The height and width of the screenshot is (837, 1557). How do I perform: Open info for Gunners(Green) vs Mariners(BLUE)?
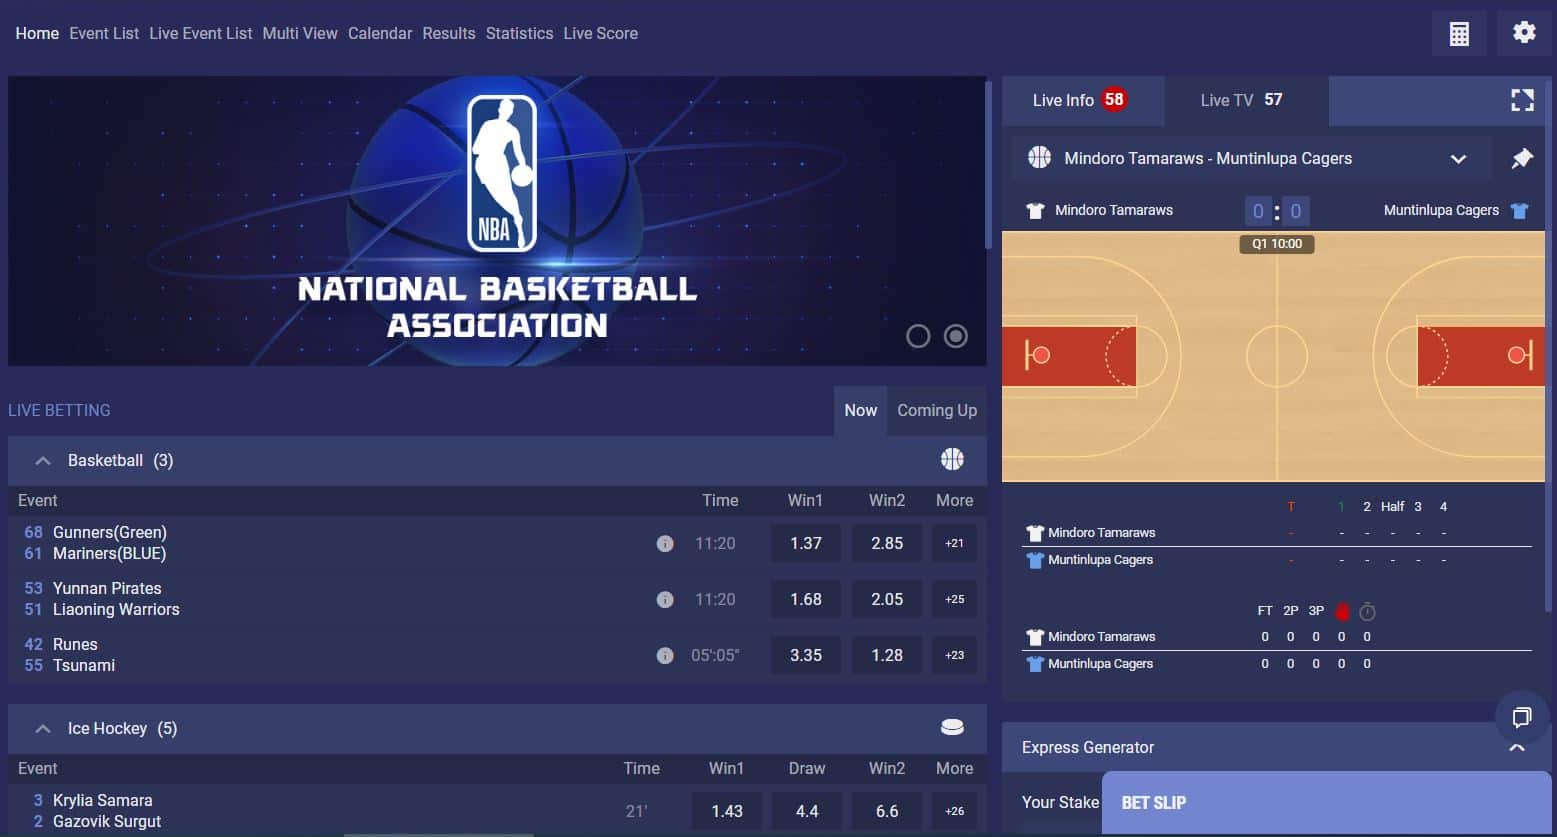click(x=664, y=543)
